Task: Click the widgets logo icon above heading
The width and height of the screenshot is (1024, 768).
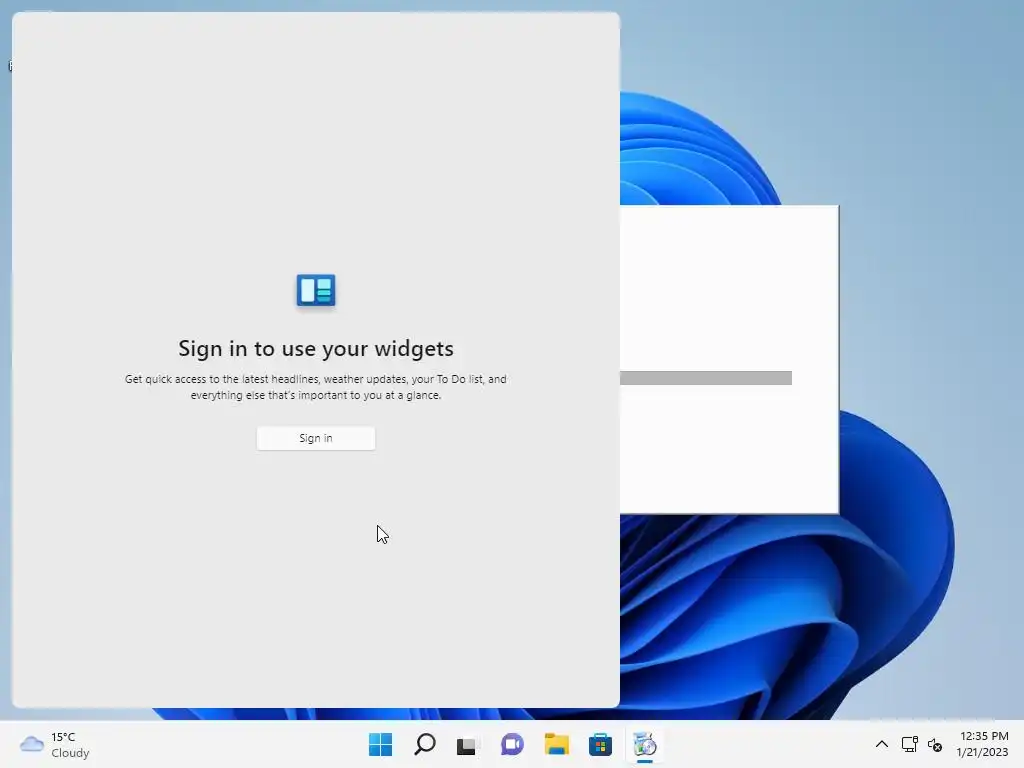Action: coord(316,290)
